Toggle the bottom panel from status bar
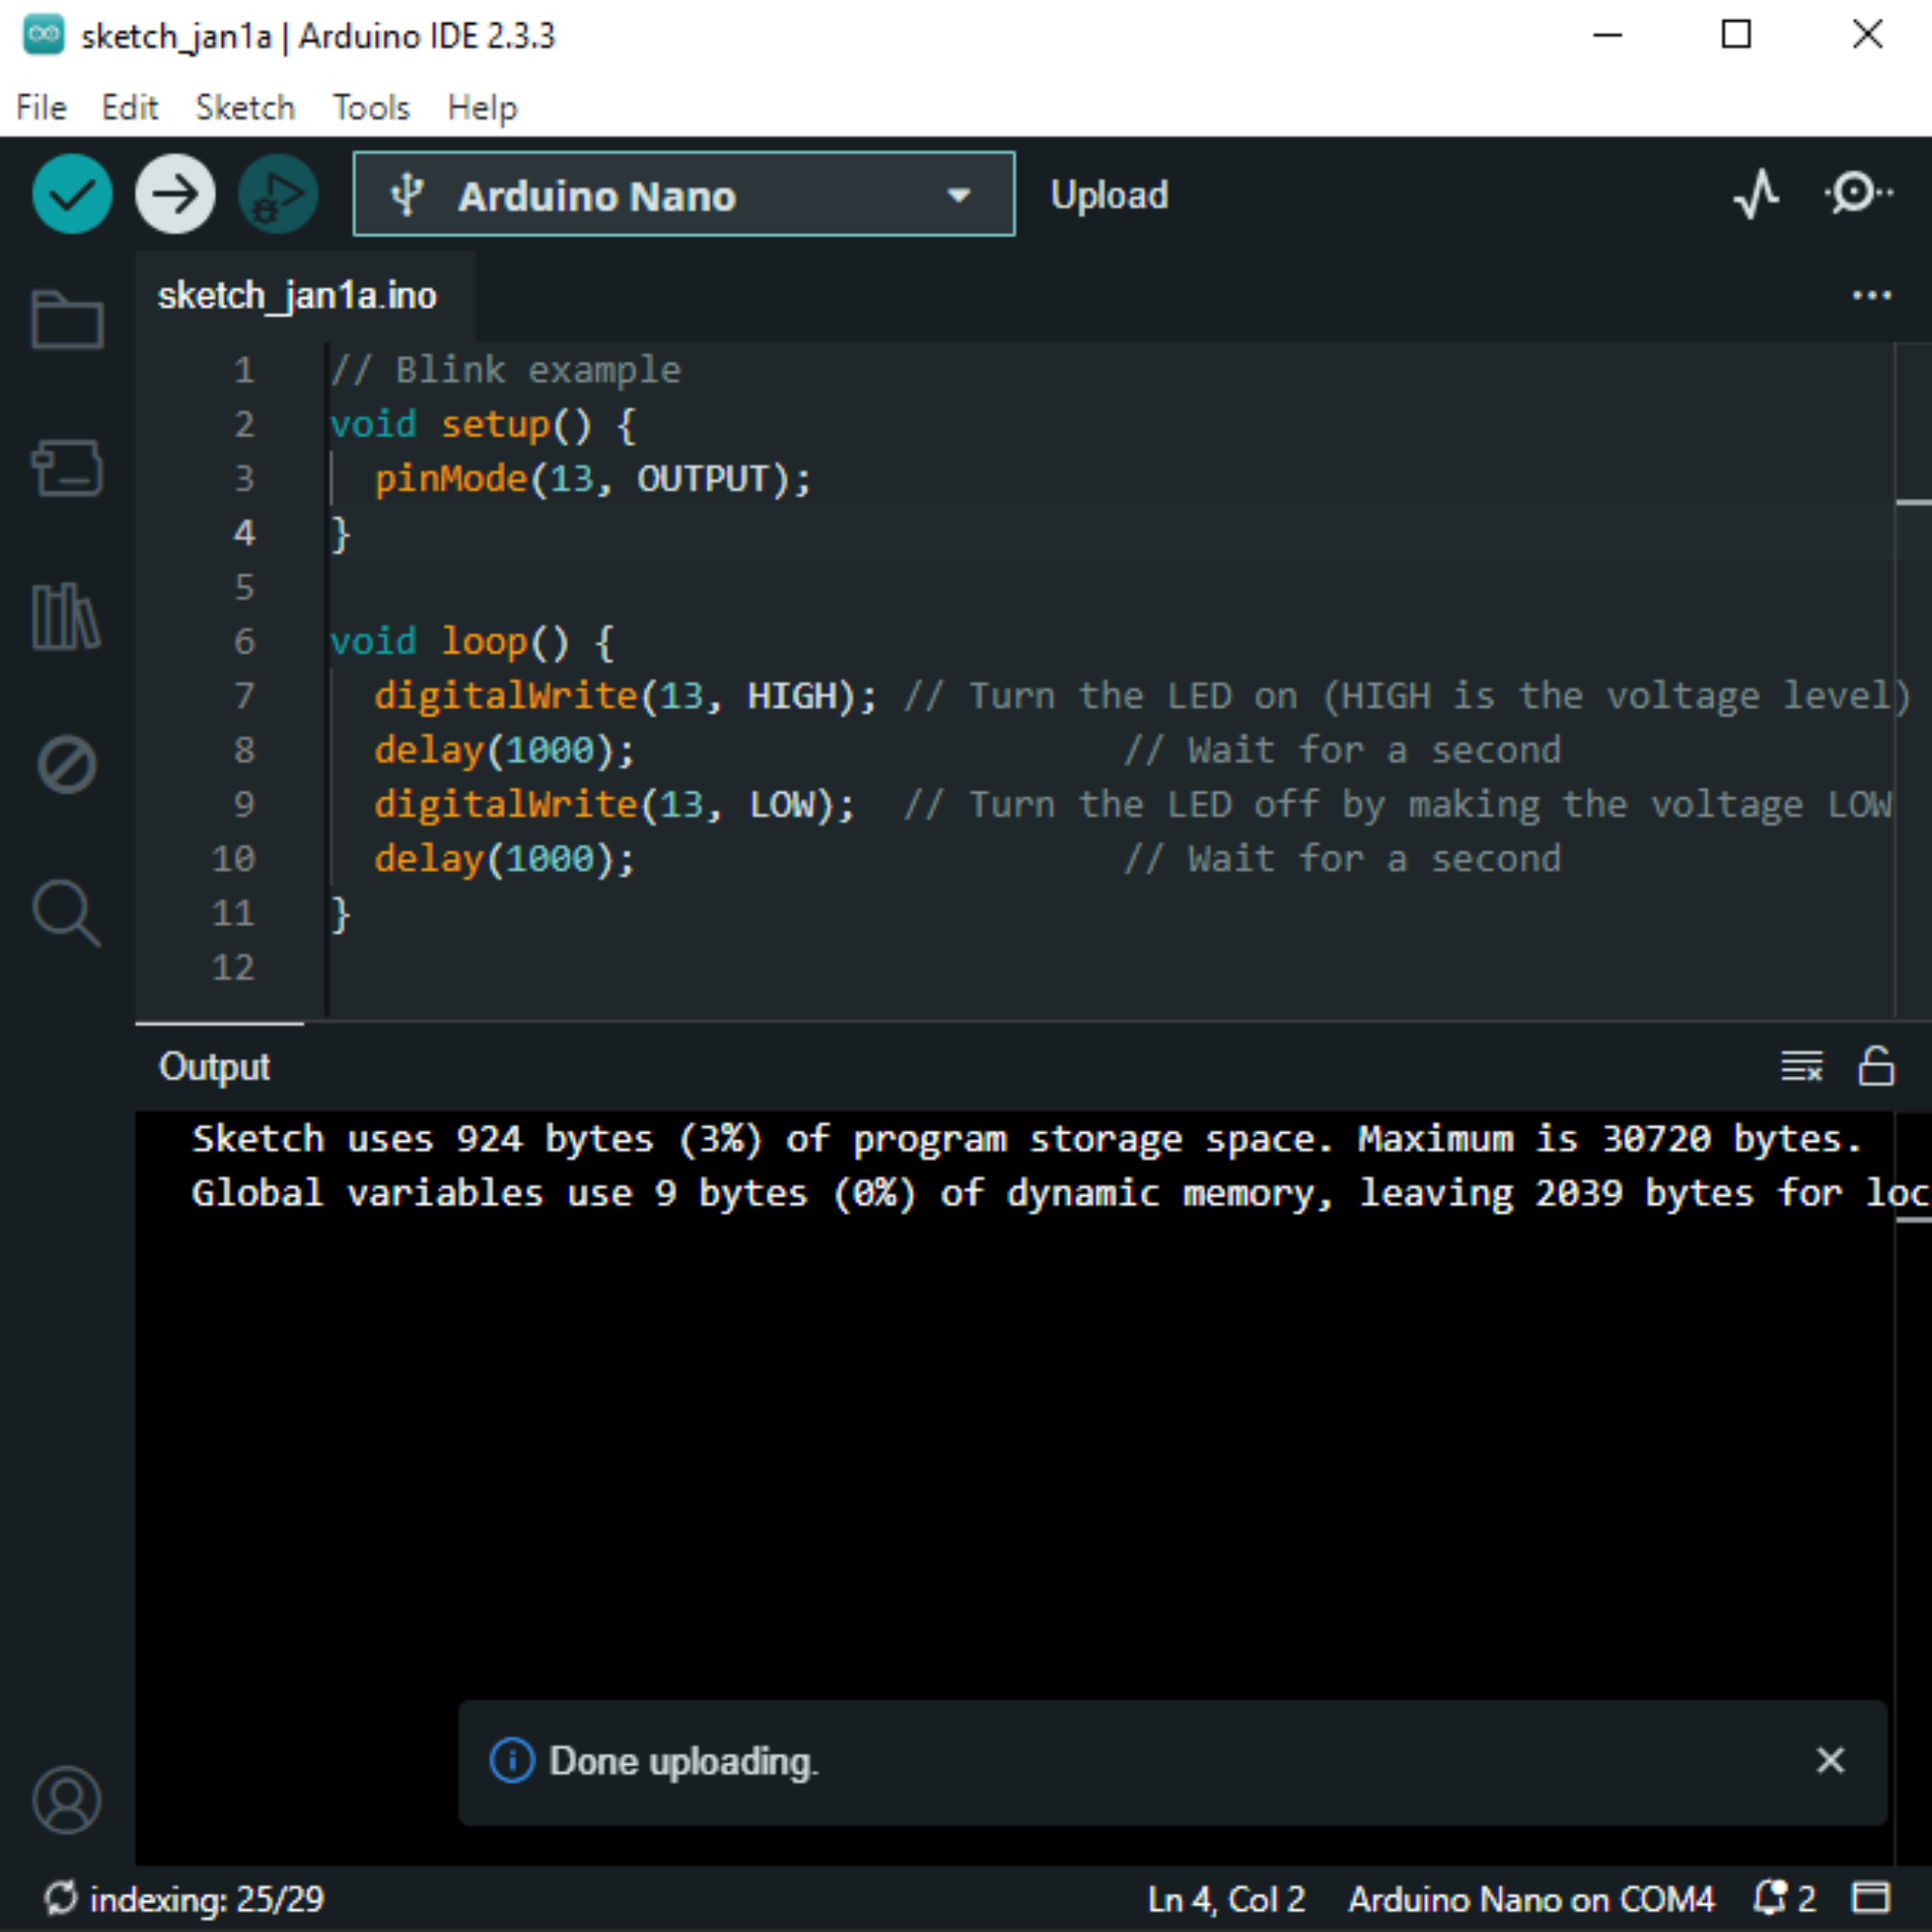Viewport: 1932px width, 1932px height. coord(1871,1897)
